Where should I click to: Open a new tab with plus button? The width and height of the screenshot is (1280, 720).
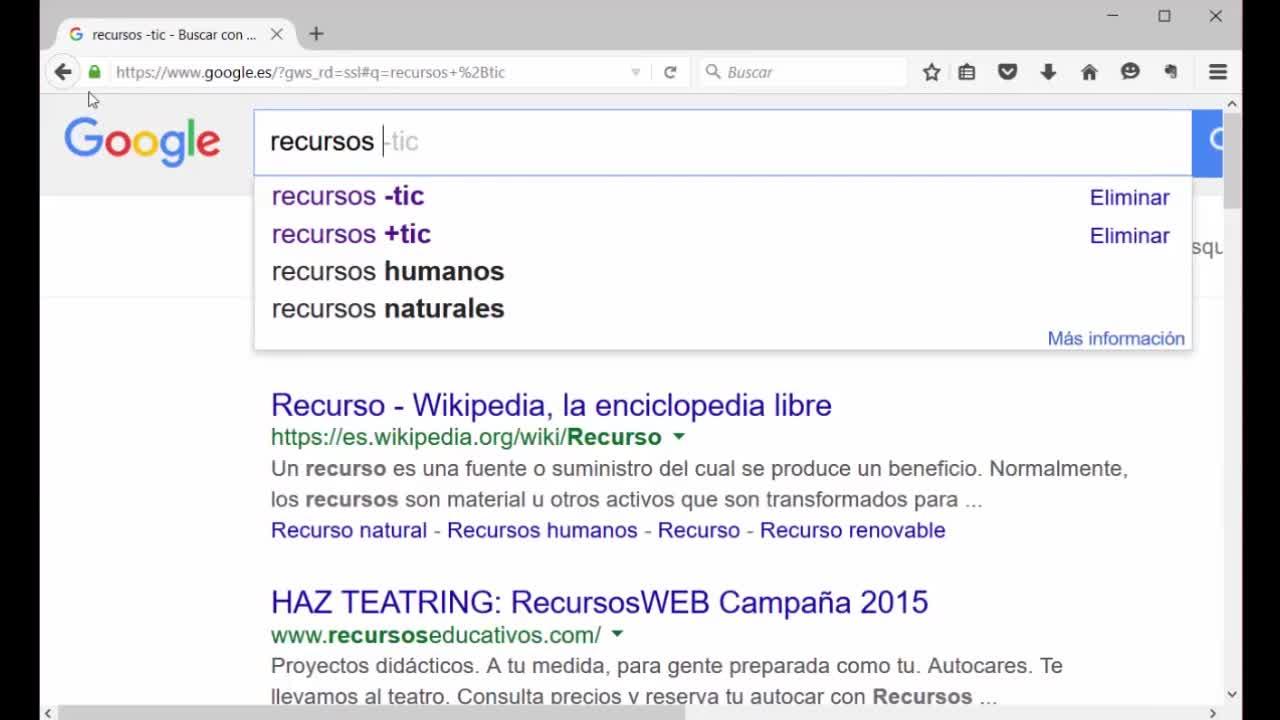pos(316,34)
